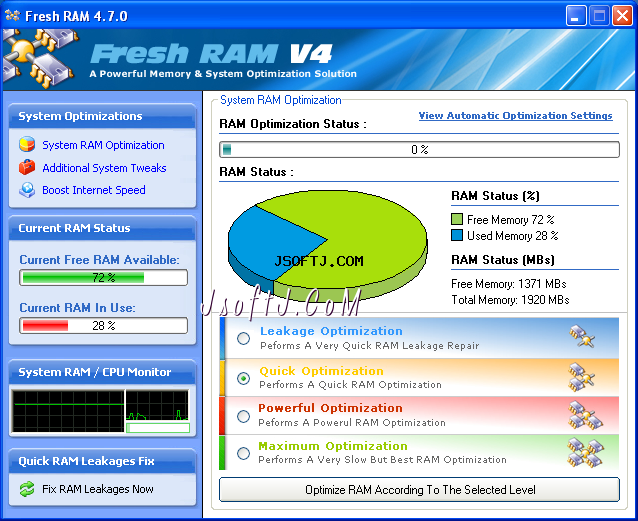638x521 pixels.
Task: Click Optimize RAM According To The Selected Level
Action: (420, 490)
